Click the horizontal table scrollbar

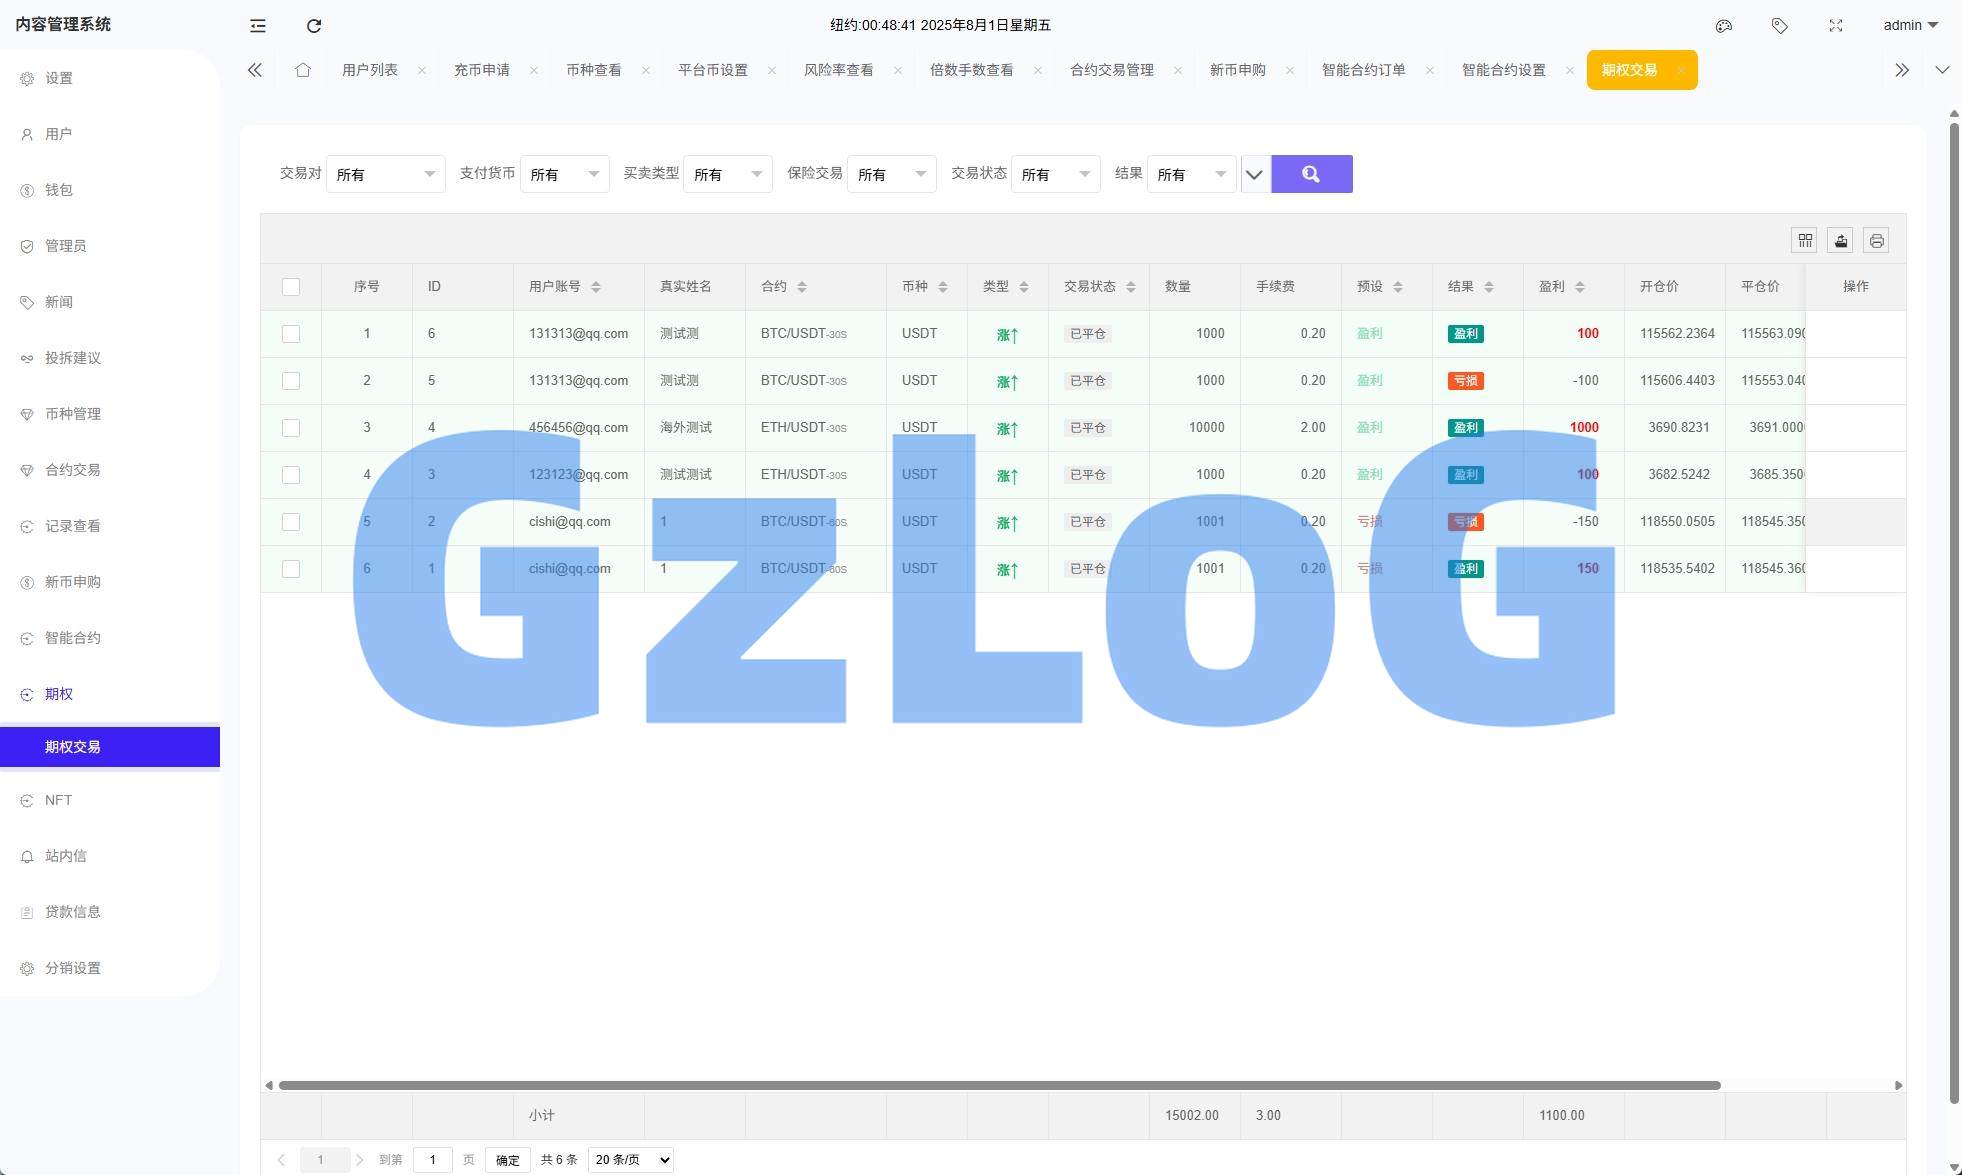(998, 1085)
